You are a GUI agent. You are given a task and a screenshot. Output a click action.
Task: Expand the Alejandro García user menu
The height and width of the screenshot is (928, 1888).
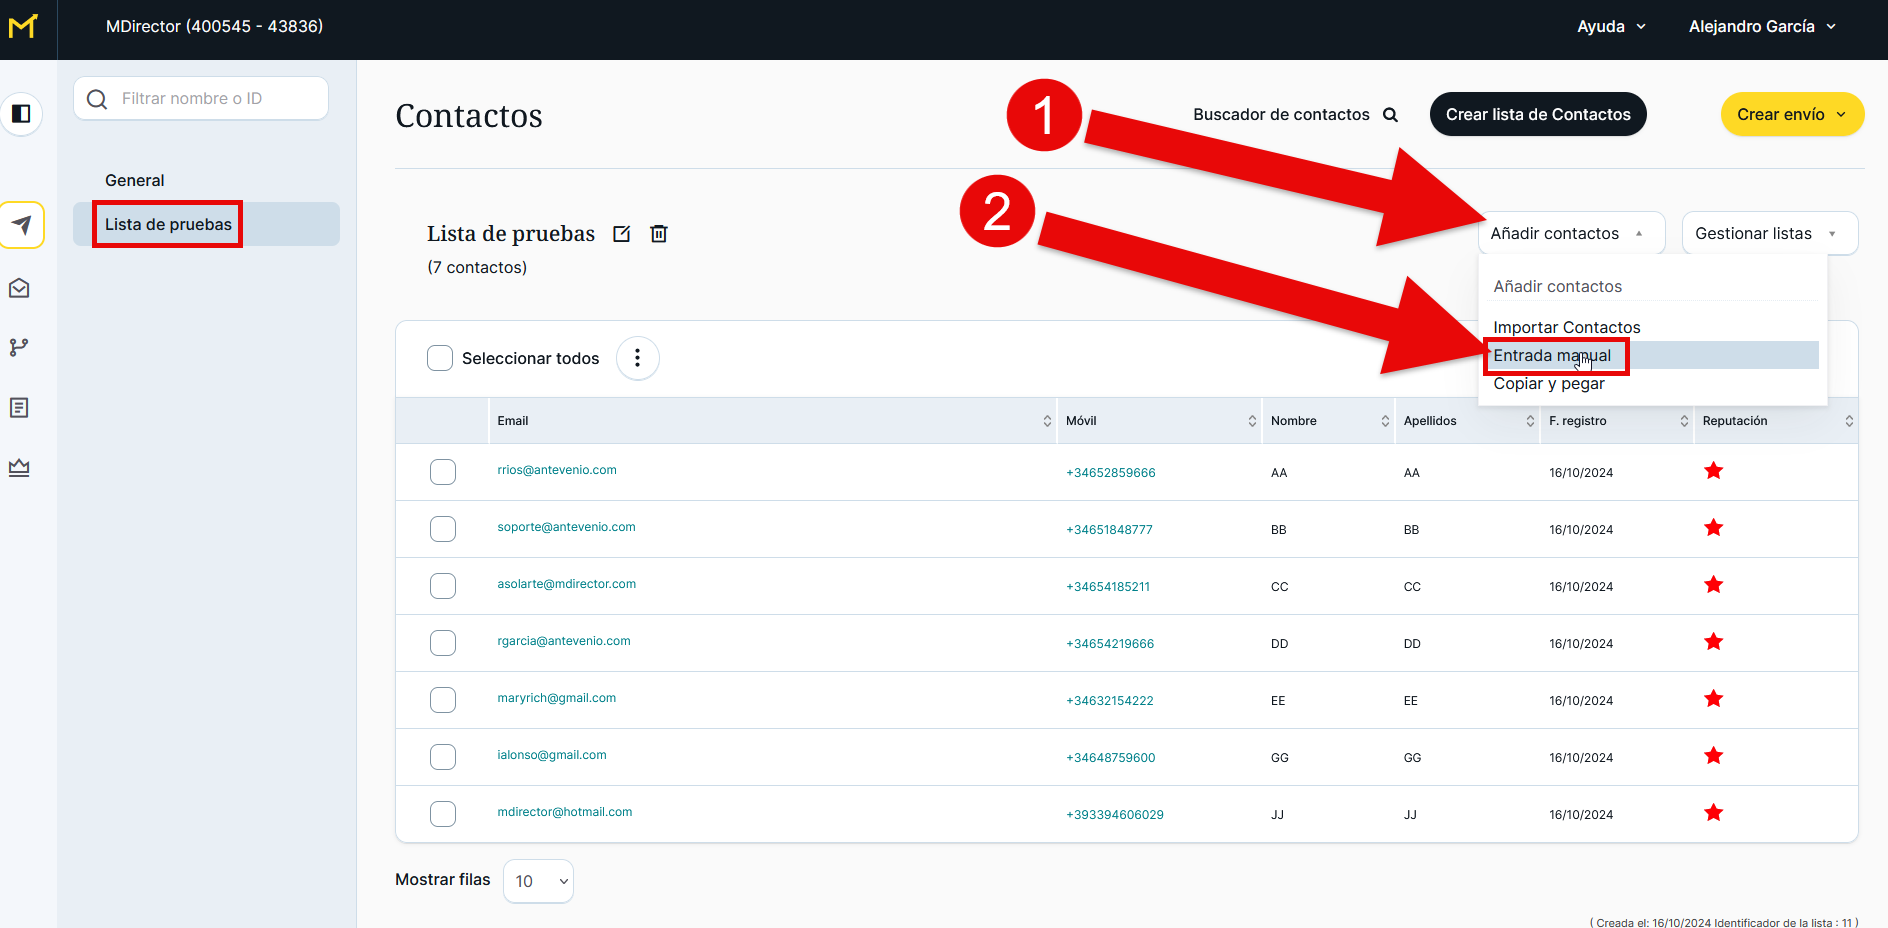1762,27
